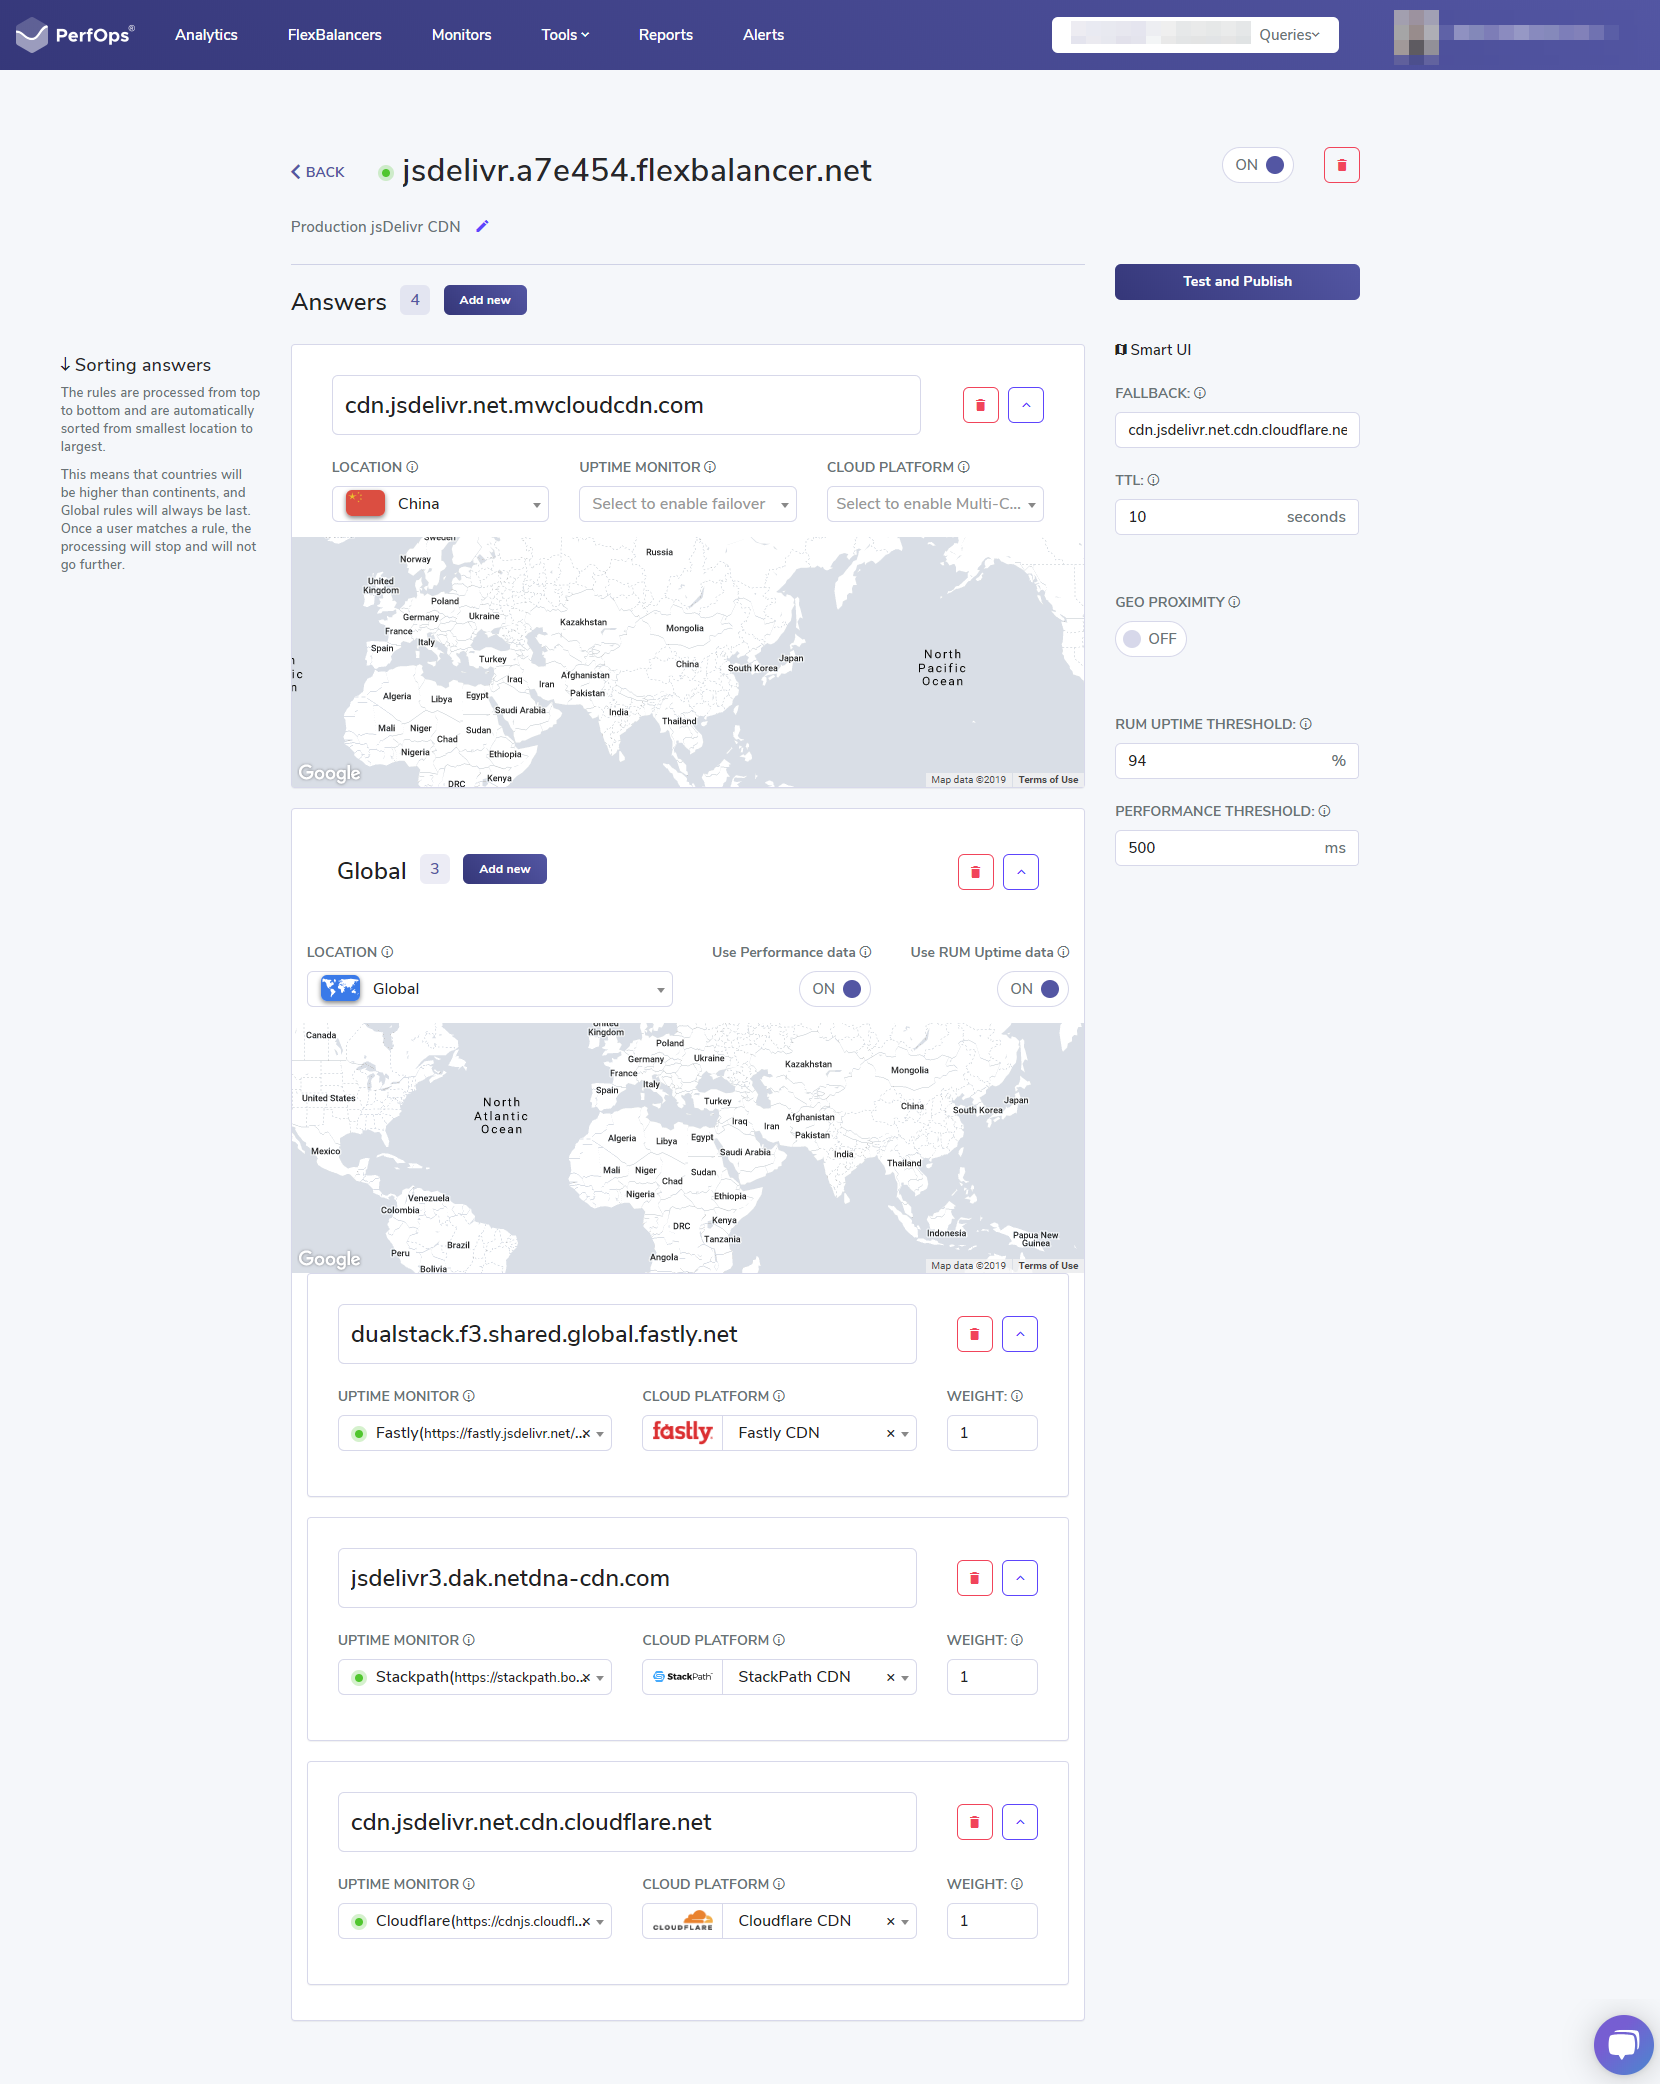The image size is (1660, 2084).
Task: Collapse the cdn.jsdelivr.net.mwcloudcdn.com answer card
Action: click(1026, 405)
